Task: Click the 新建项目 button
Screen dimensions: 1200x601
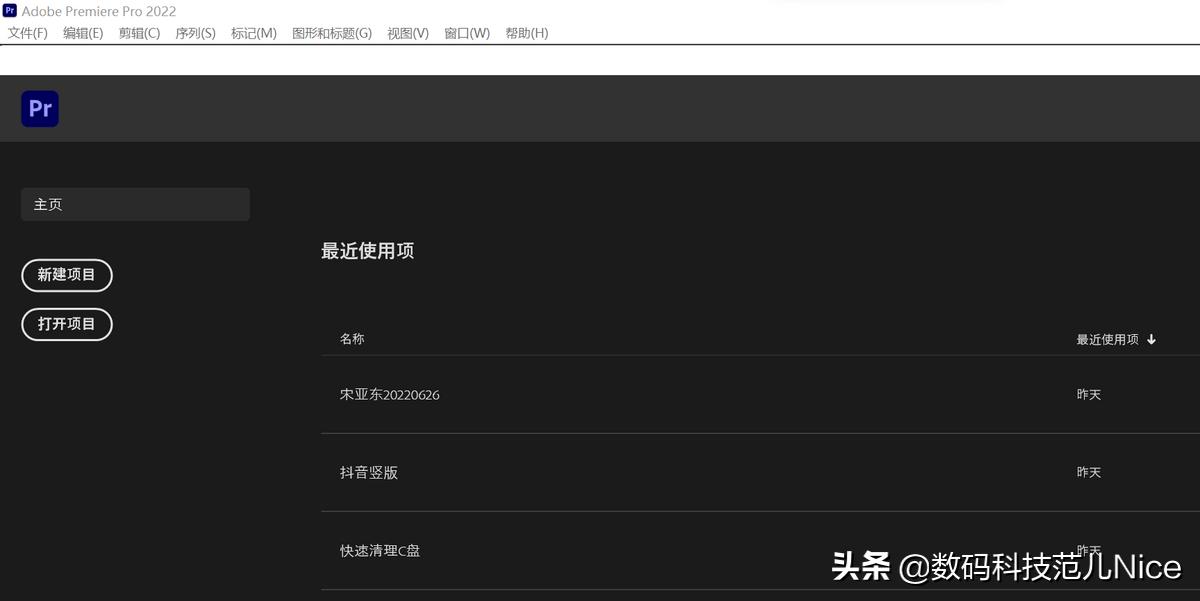Action: 66,275
